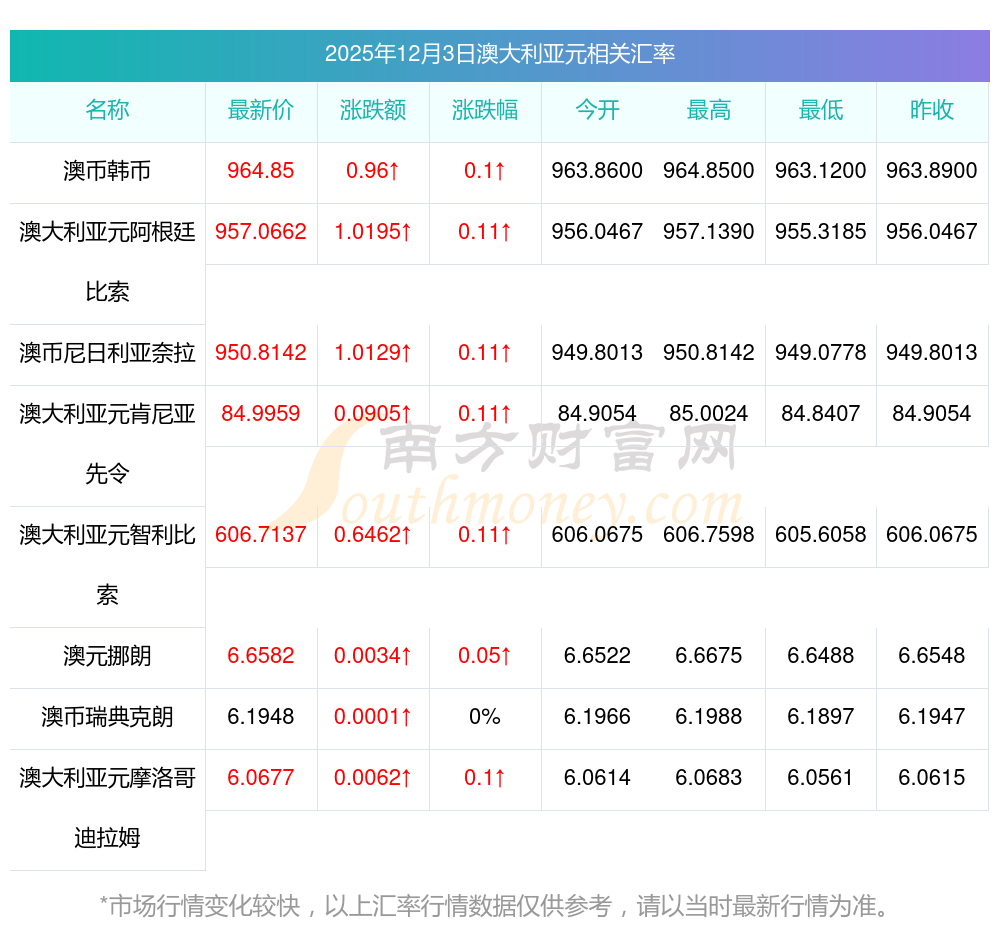Open the 澳币韩币 currency pair row
The image size is (1000, 937).
point(107,171)
